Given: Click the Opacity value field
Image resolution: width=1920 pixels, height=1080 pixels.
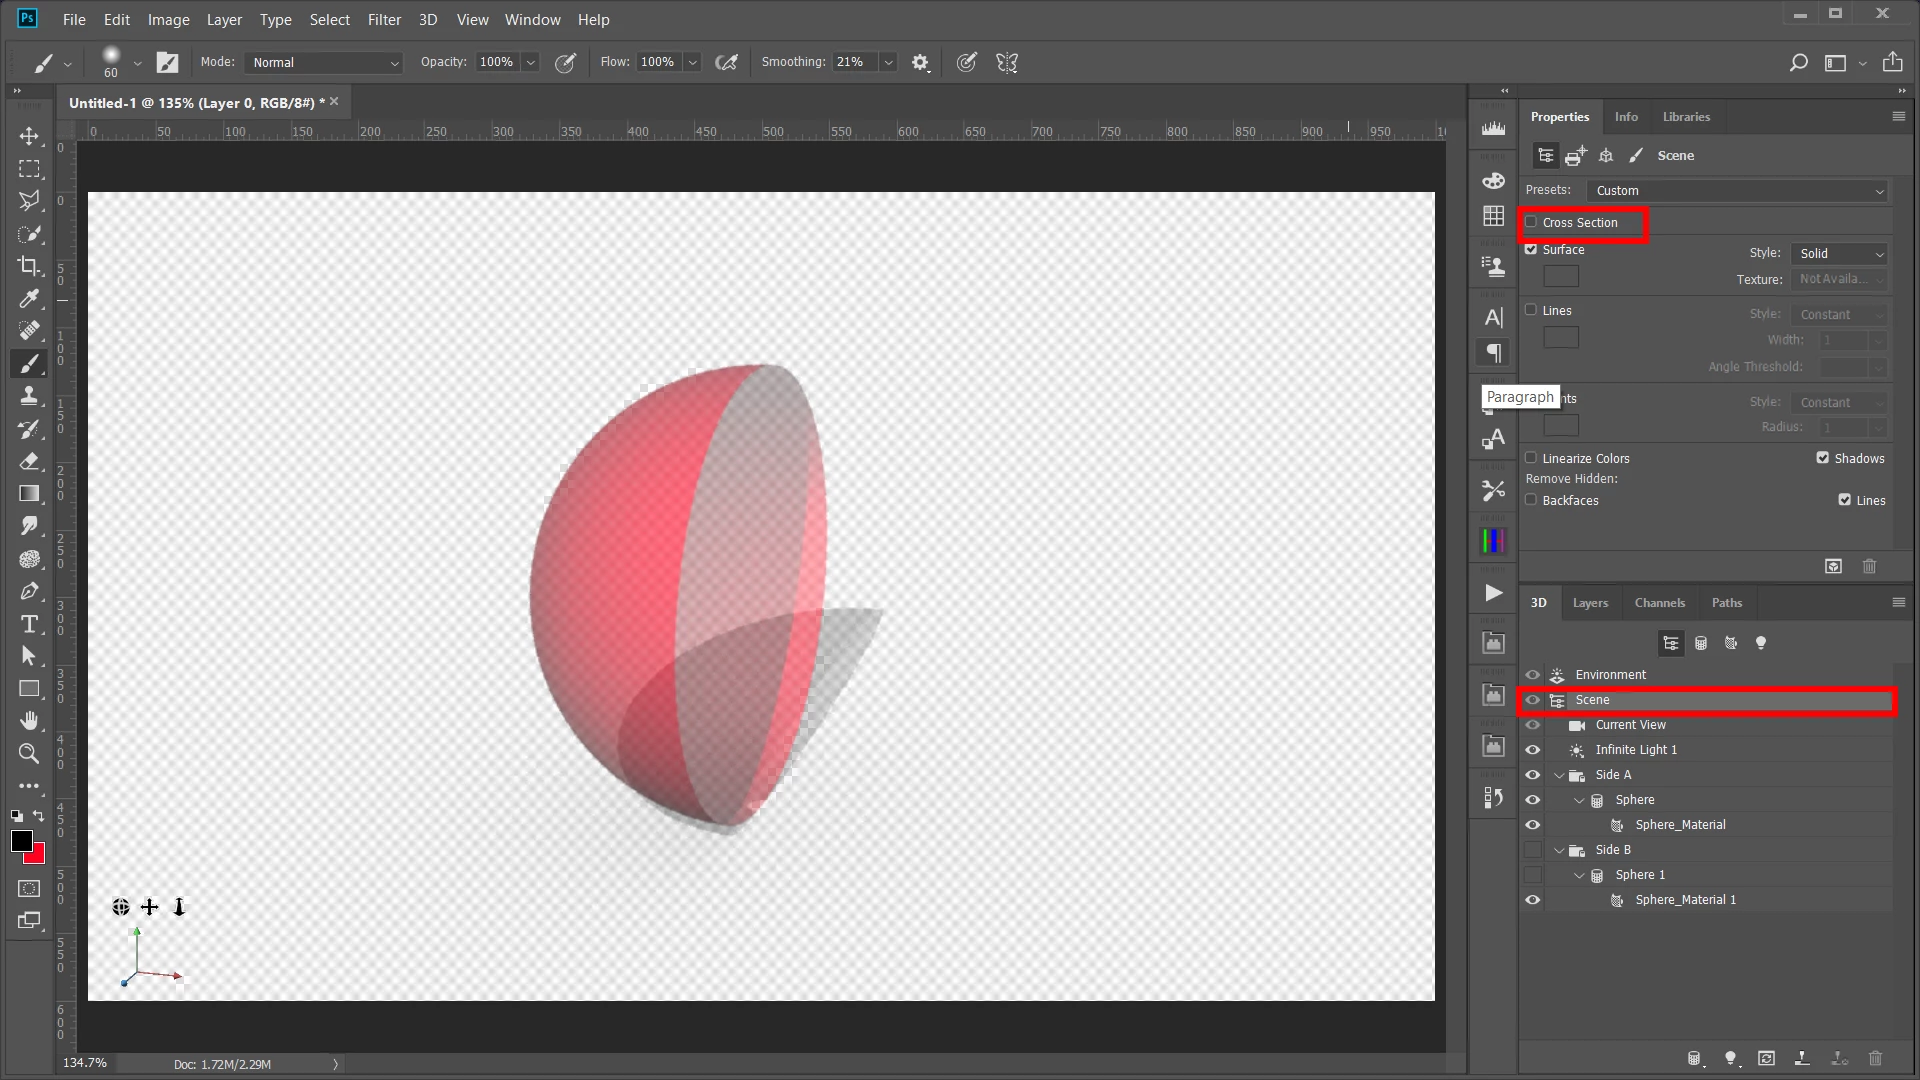Looking at the screenshot, I should pyautogui.click(x=497, y=62).
